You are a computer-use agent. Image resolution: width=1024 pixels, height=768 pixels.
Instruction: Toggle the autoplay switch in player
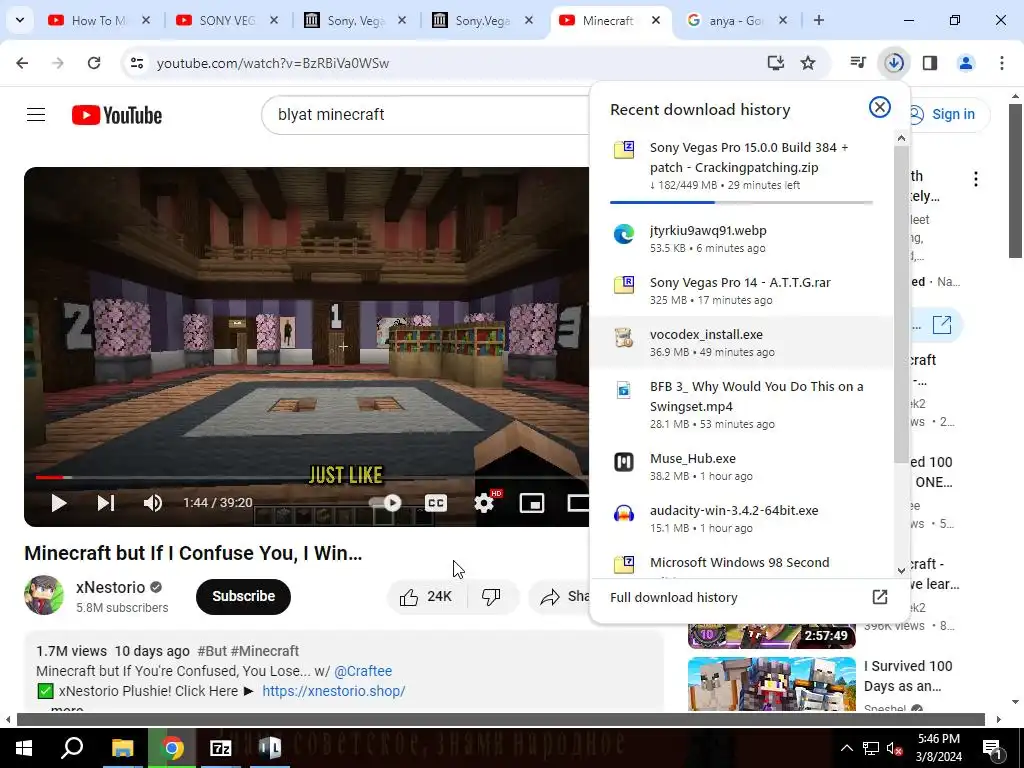(x=386, y=503)
